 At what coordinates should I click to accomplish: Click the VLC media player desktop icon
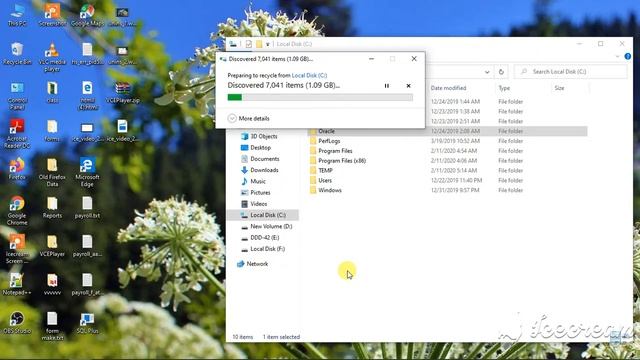[x=52, y=57]
